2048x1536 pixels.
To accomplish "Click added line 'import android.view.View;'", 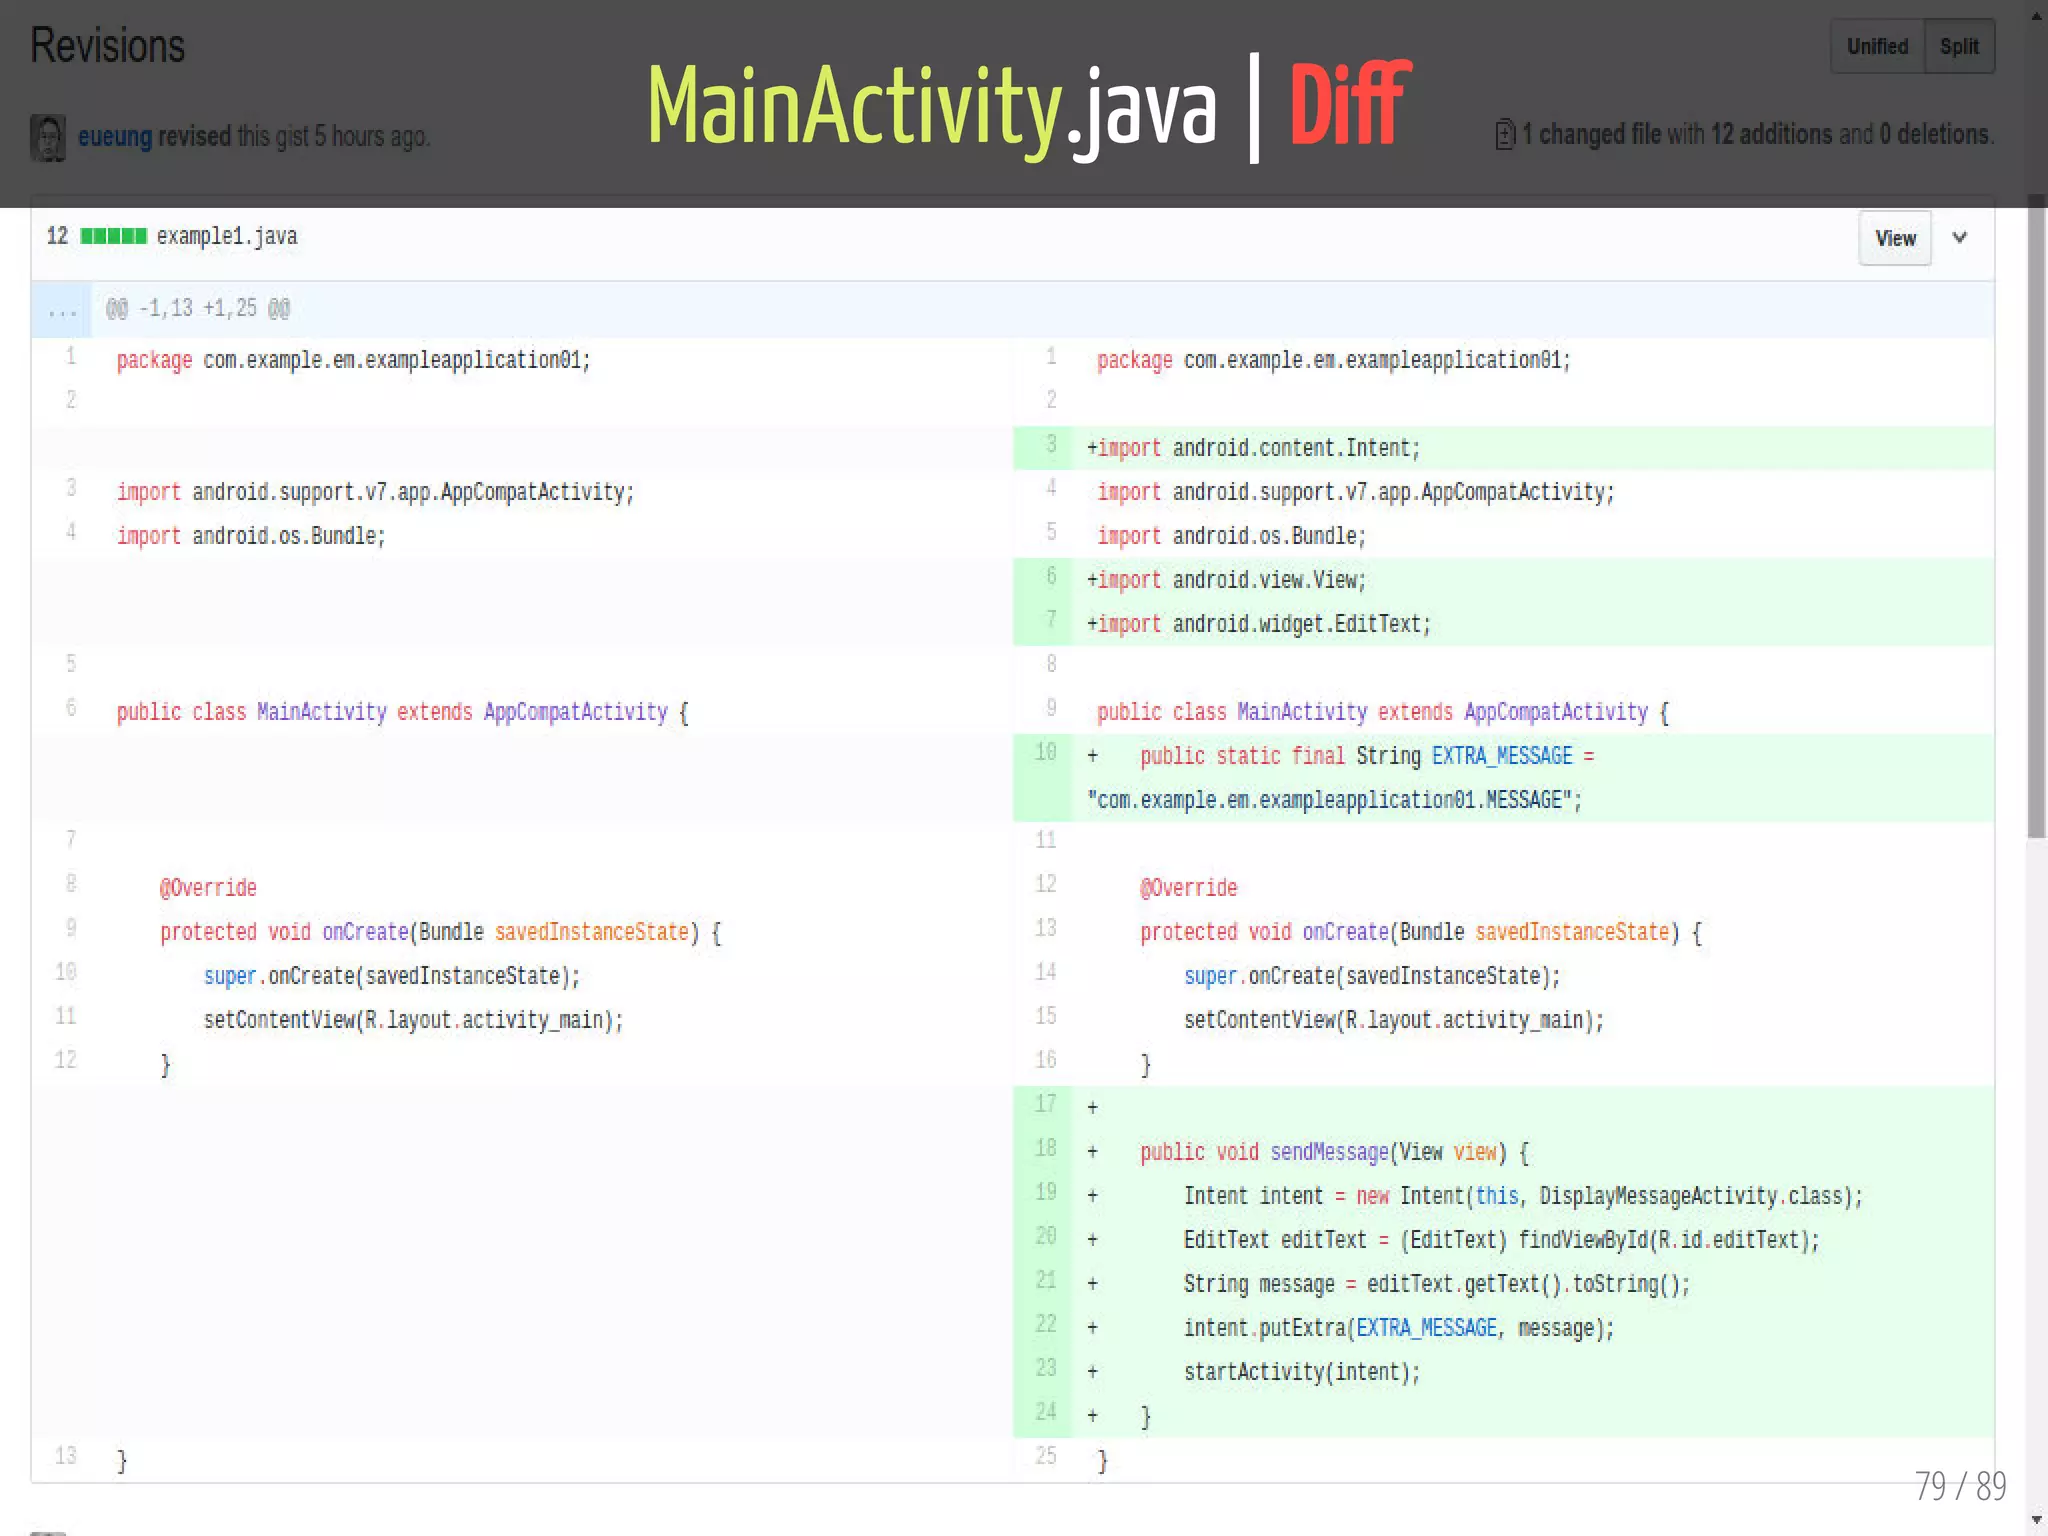I will (x=1504, y=580).
